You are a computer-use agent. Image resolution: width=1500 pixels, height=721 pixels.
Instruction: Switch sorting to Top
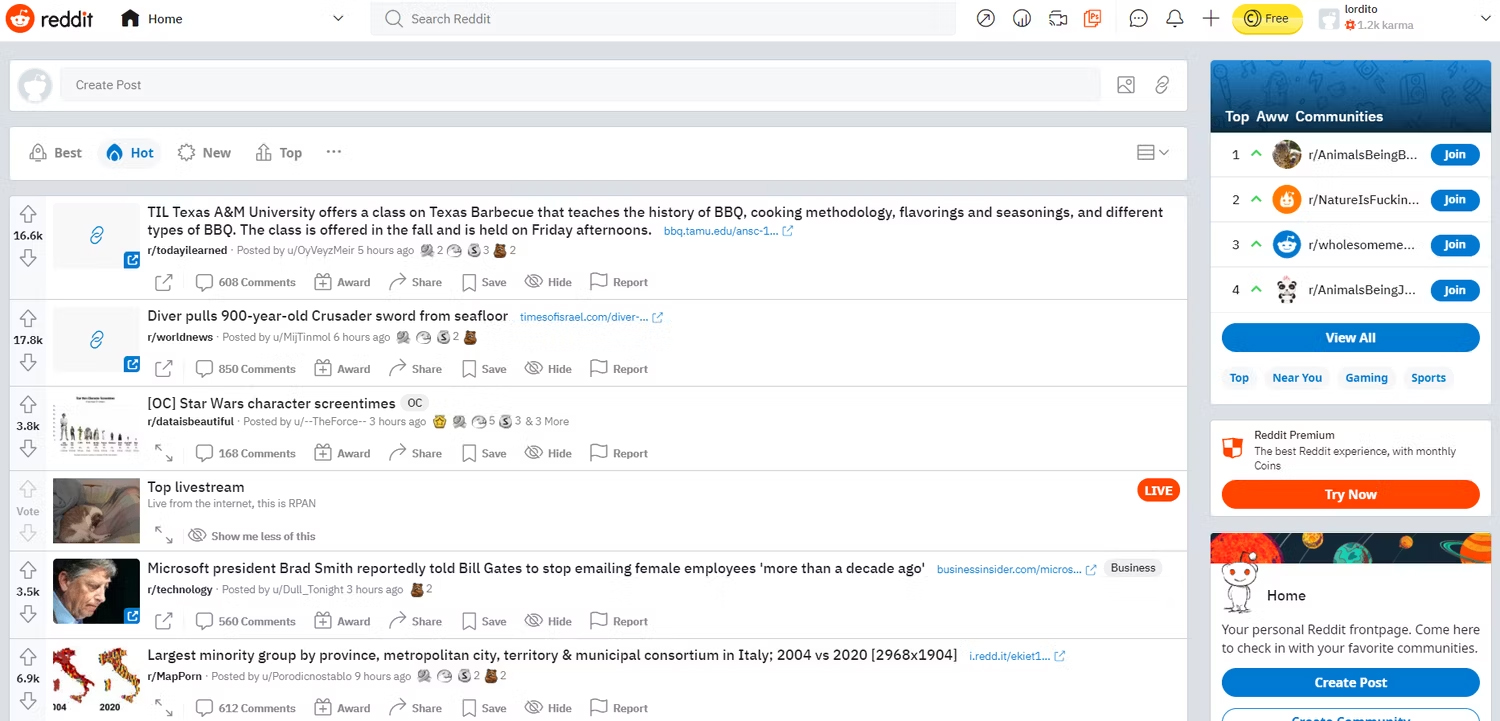pos(278,152)
